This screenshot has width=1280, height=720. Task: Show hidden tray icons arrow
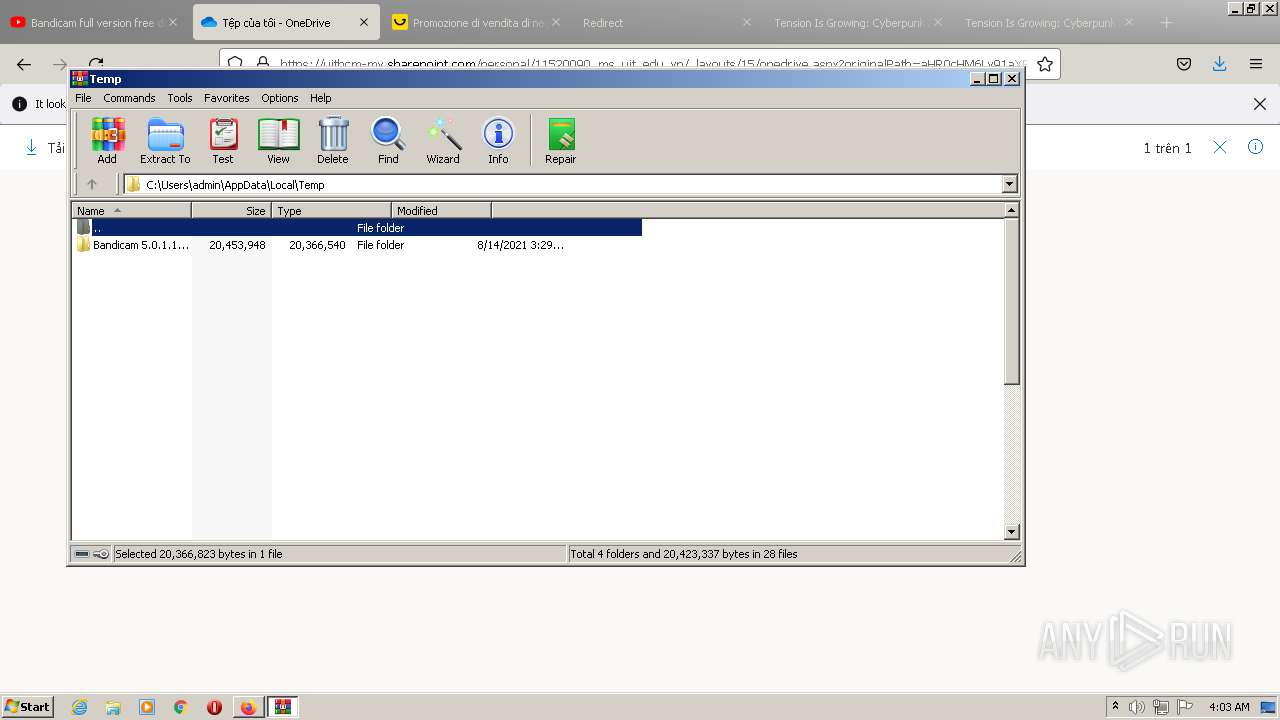[1115, 707]
